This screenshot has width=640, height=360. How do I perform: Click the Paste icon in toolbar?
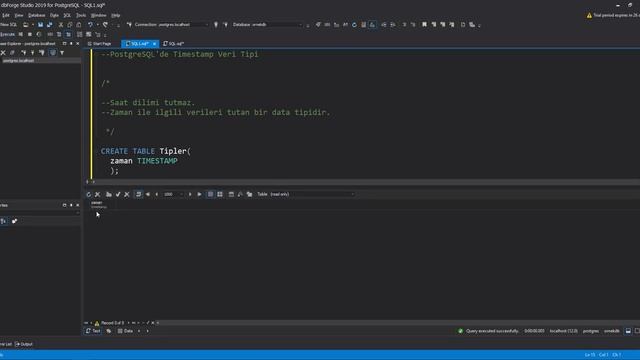pyautogui.click(x=79, y=25)
